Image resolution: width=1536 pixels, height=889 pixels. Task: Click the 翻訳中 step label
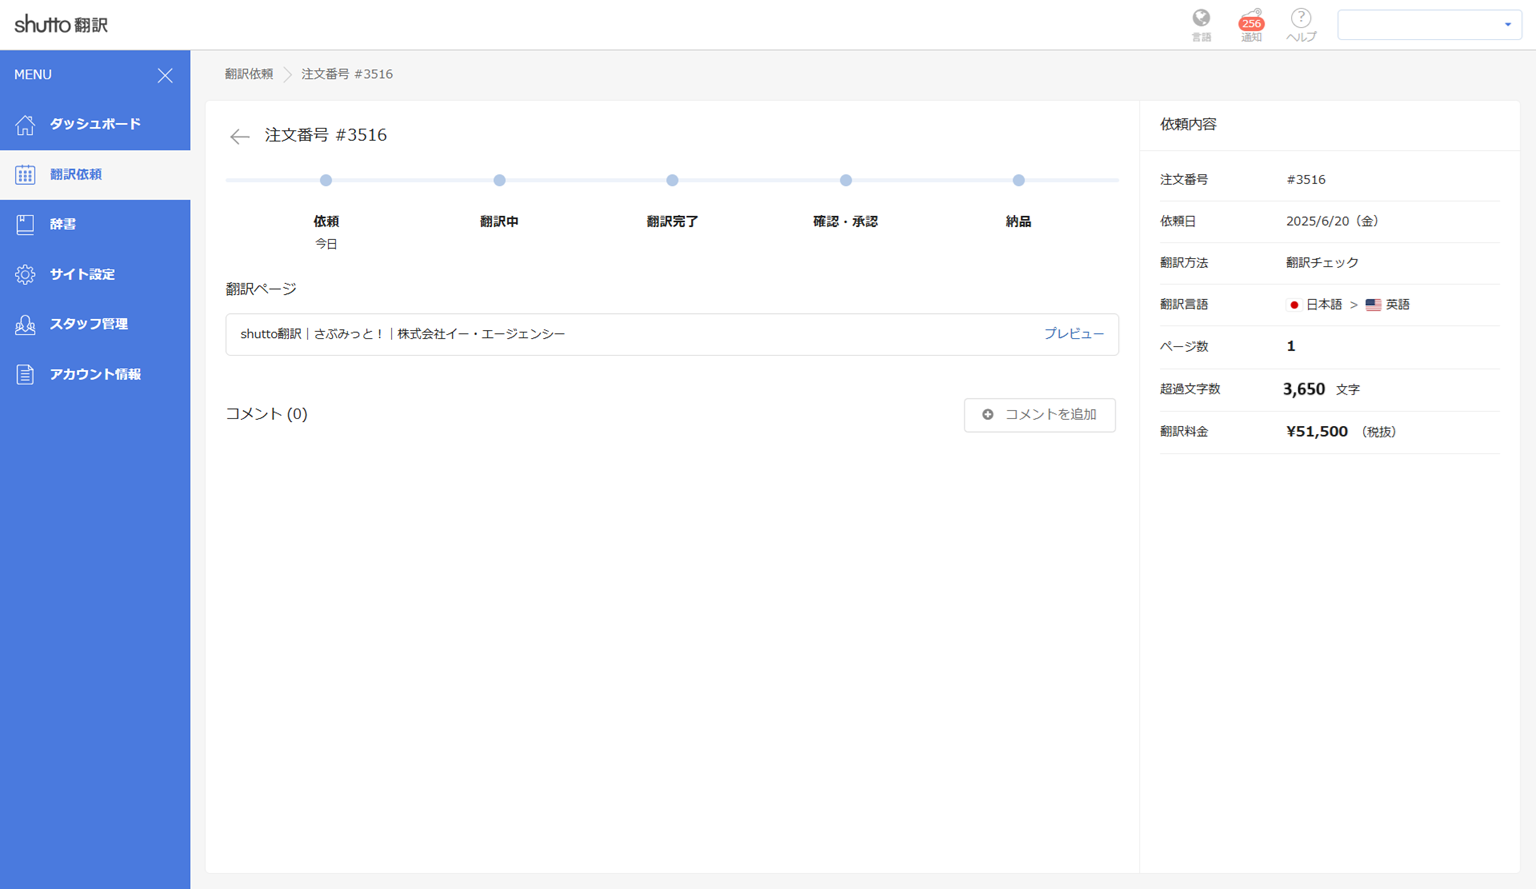click(499, 222)
